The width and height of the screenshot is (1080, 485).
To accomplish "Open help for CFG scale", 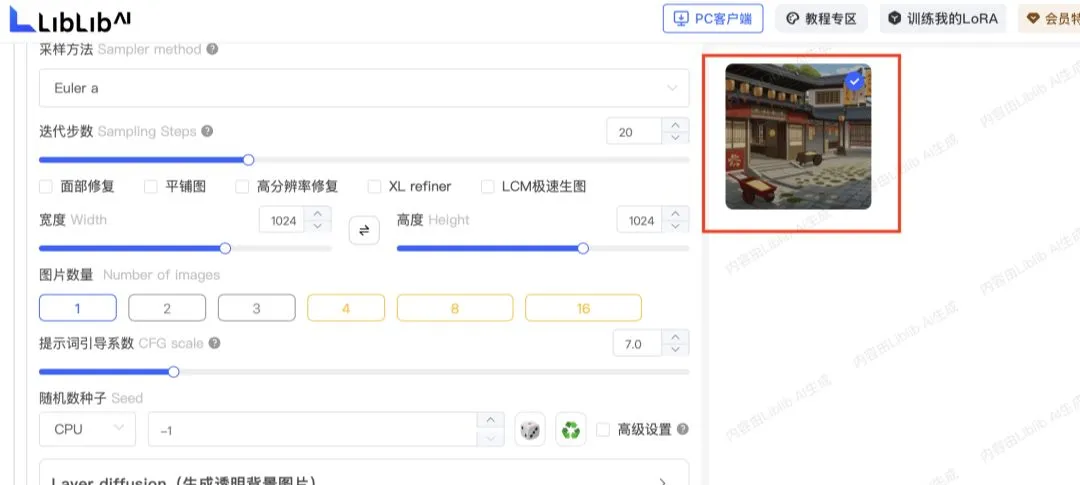I will click(215, 343).
